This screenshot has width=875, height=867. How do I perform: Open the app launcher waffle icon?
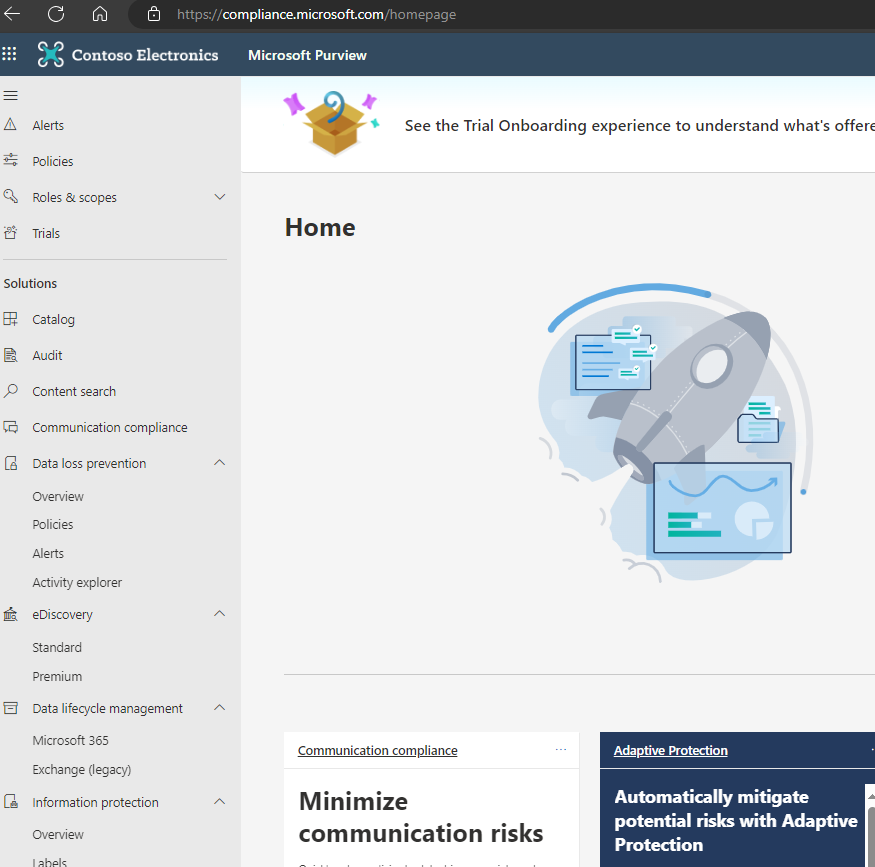(9, 54)
